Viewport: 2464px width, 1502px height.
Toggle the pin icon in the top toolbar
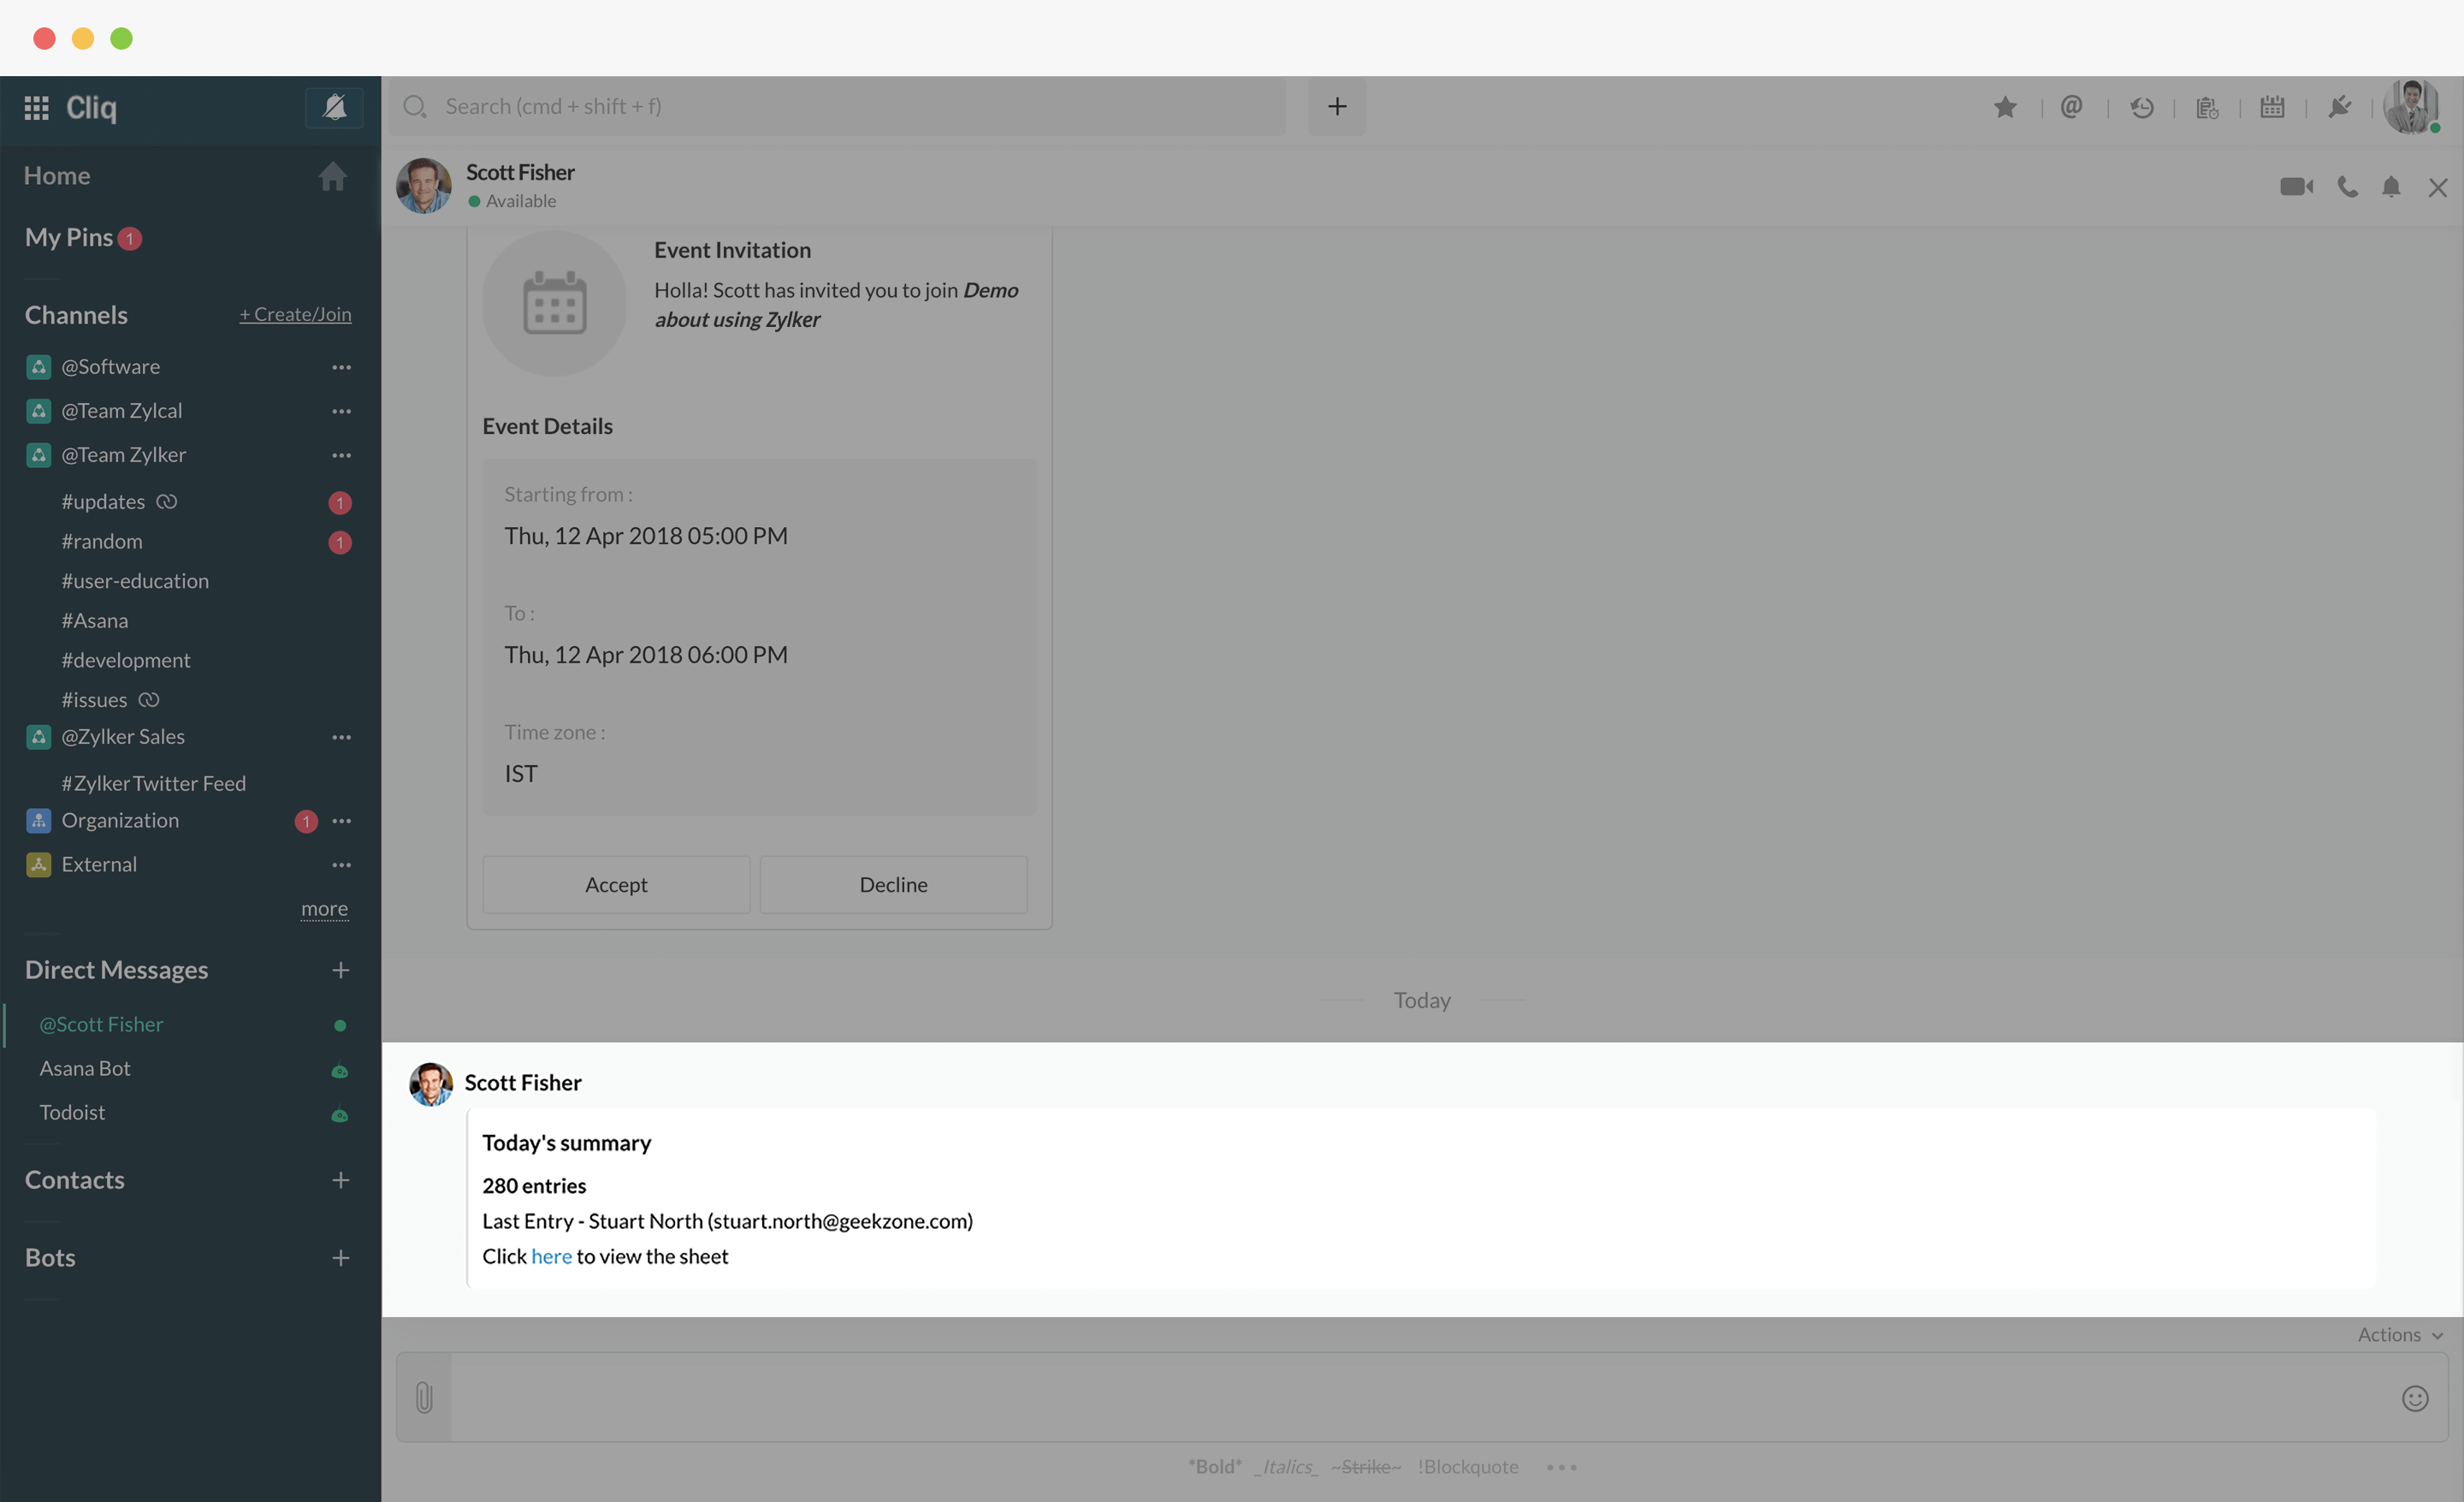[2339, 107]
